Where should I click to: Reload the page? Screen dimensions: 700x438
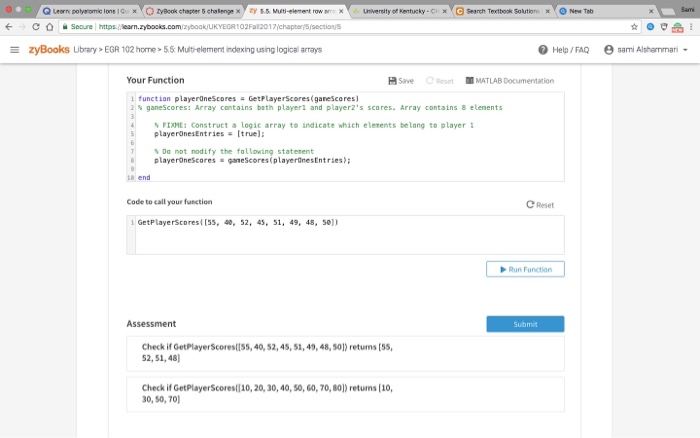[36, 27]
